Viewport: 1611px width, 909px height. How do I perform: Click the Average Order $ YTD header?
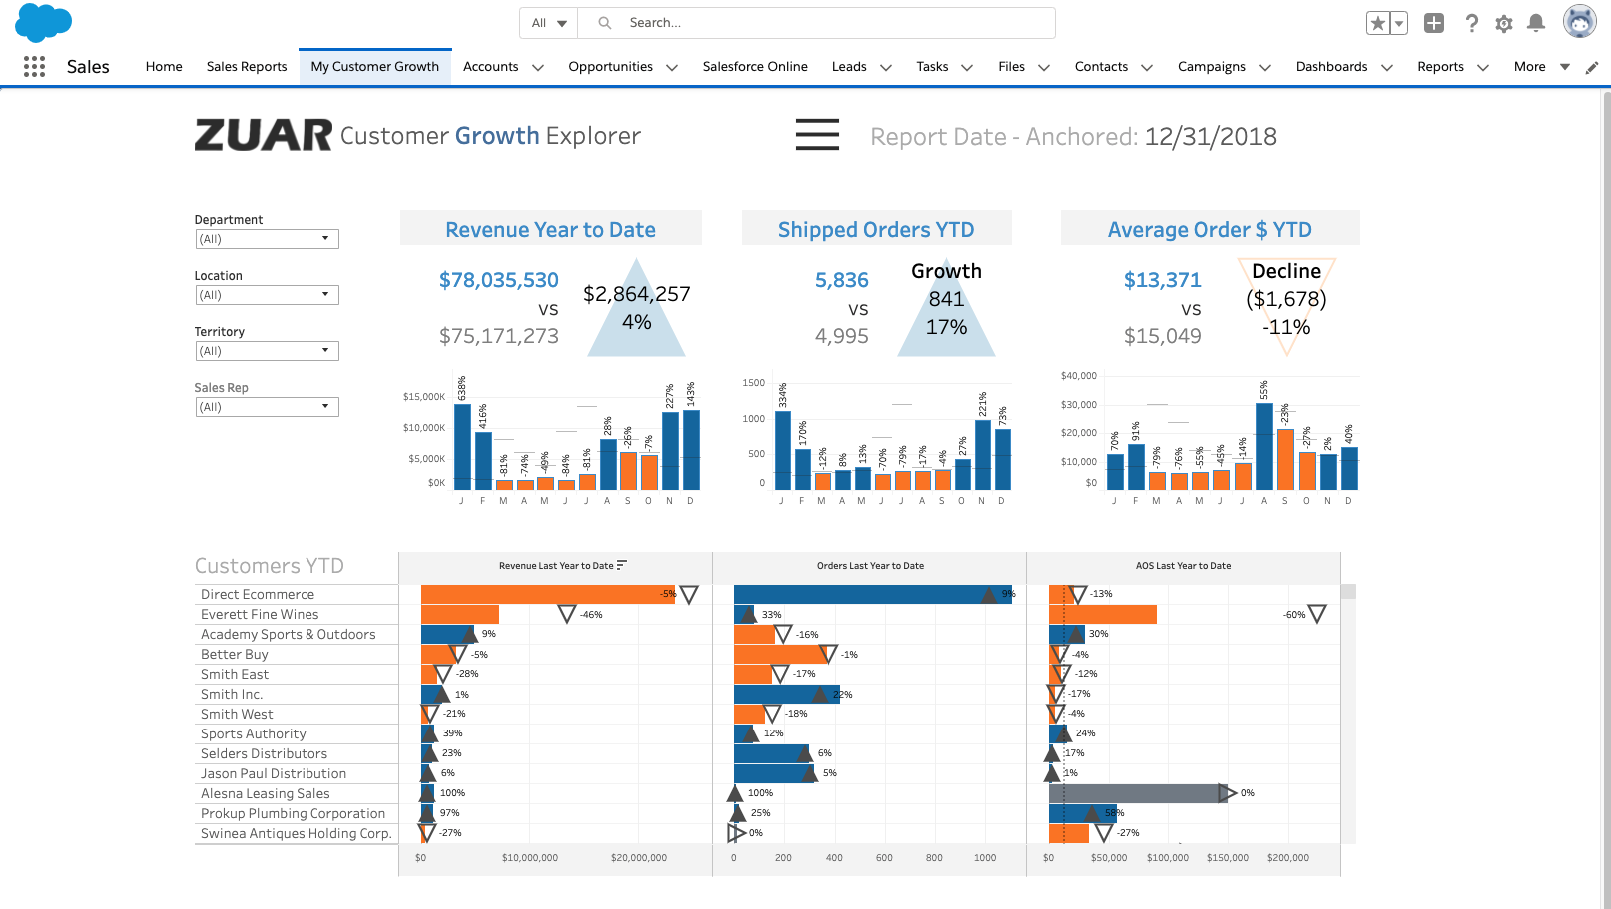1210,229
